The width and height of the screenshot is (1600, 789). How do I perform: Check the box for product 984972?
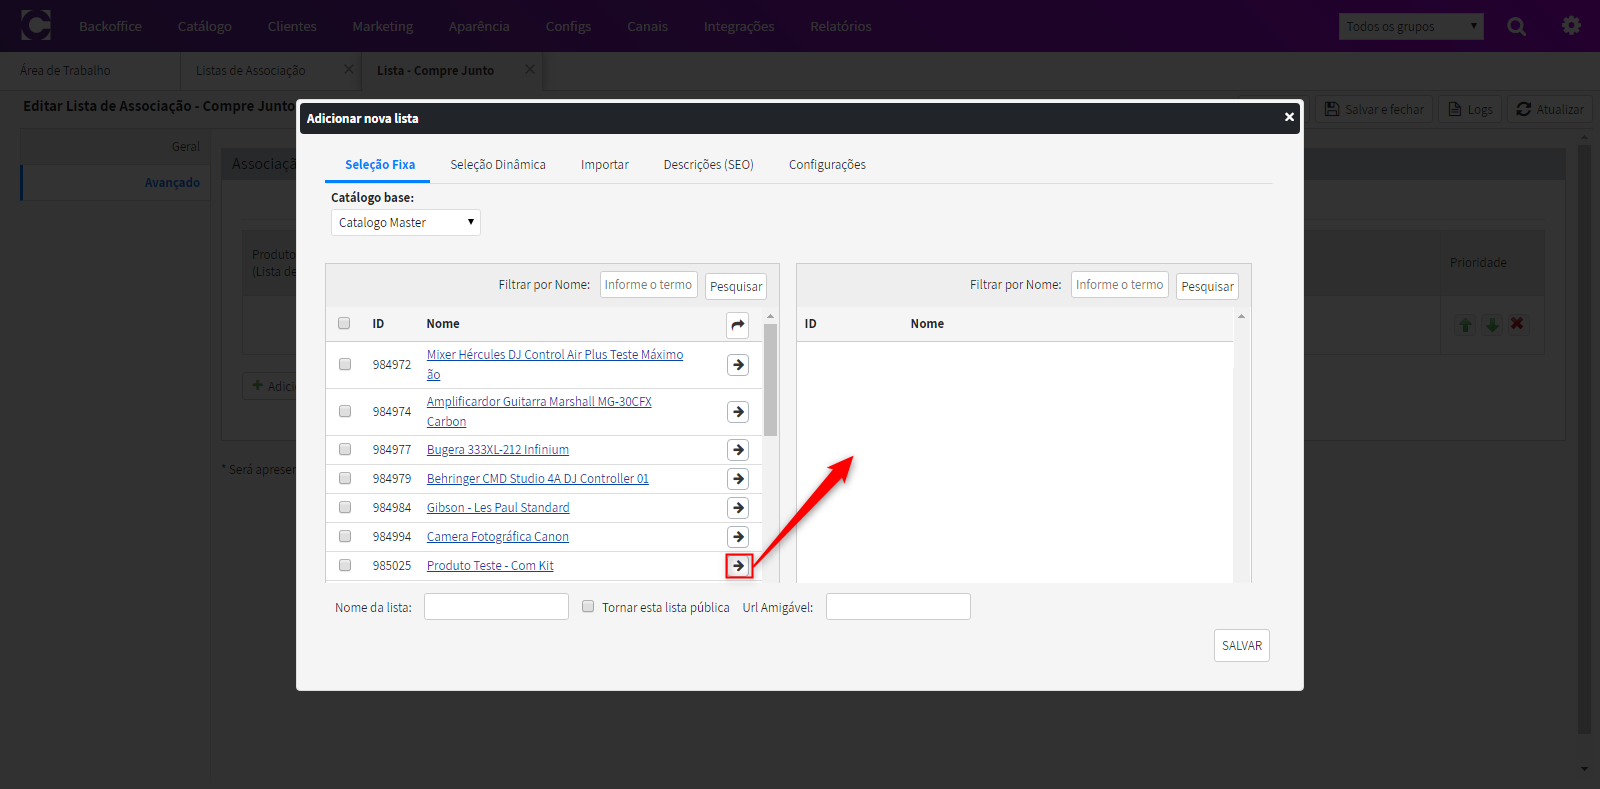click(345, 364)
